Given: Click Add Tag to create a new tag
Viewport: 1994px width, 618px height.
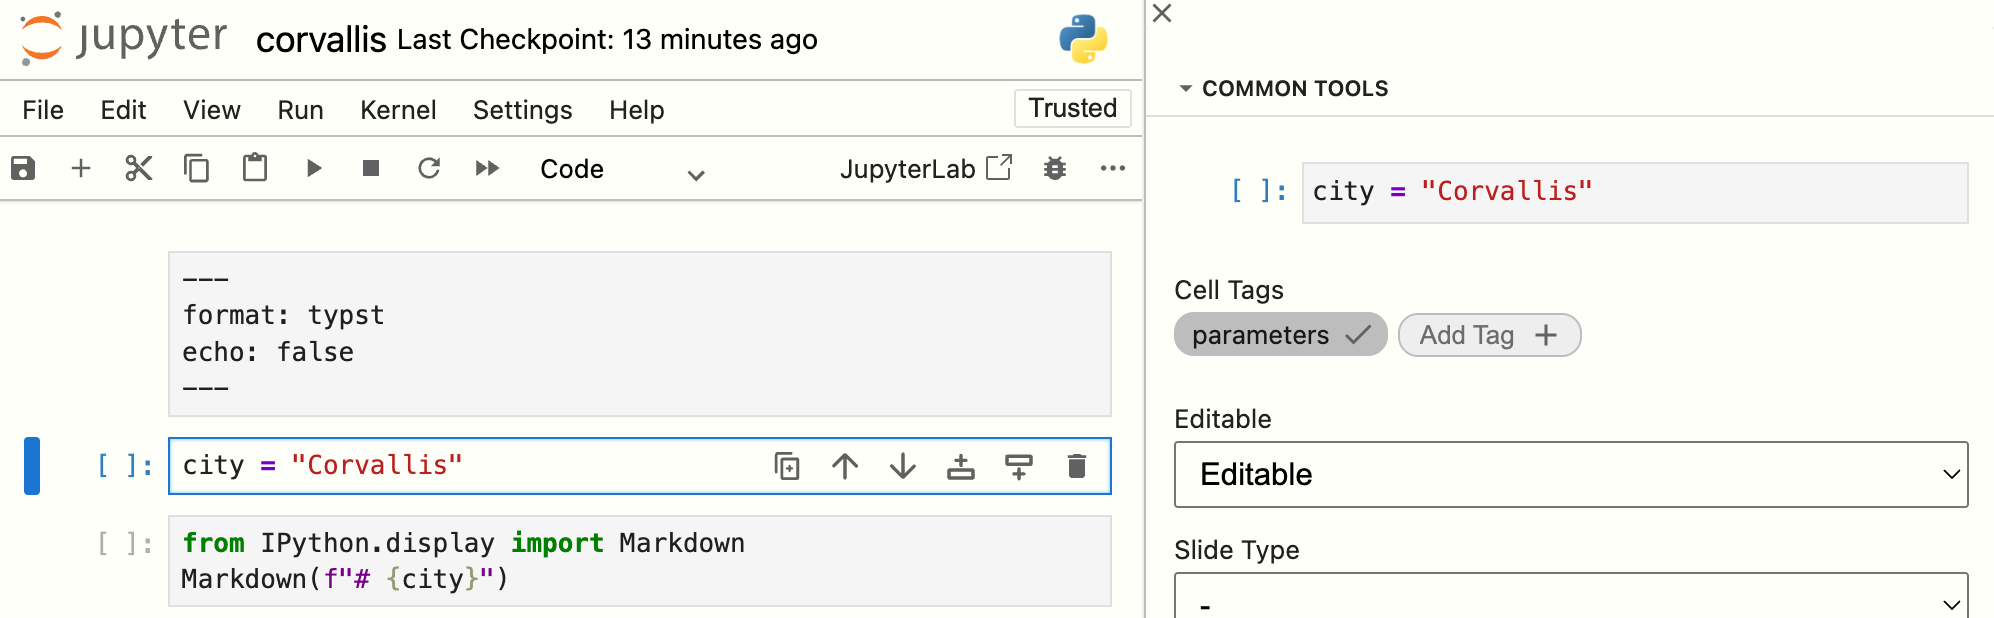Looking at the screenshot, I should click(1488, 335).
